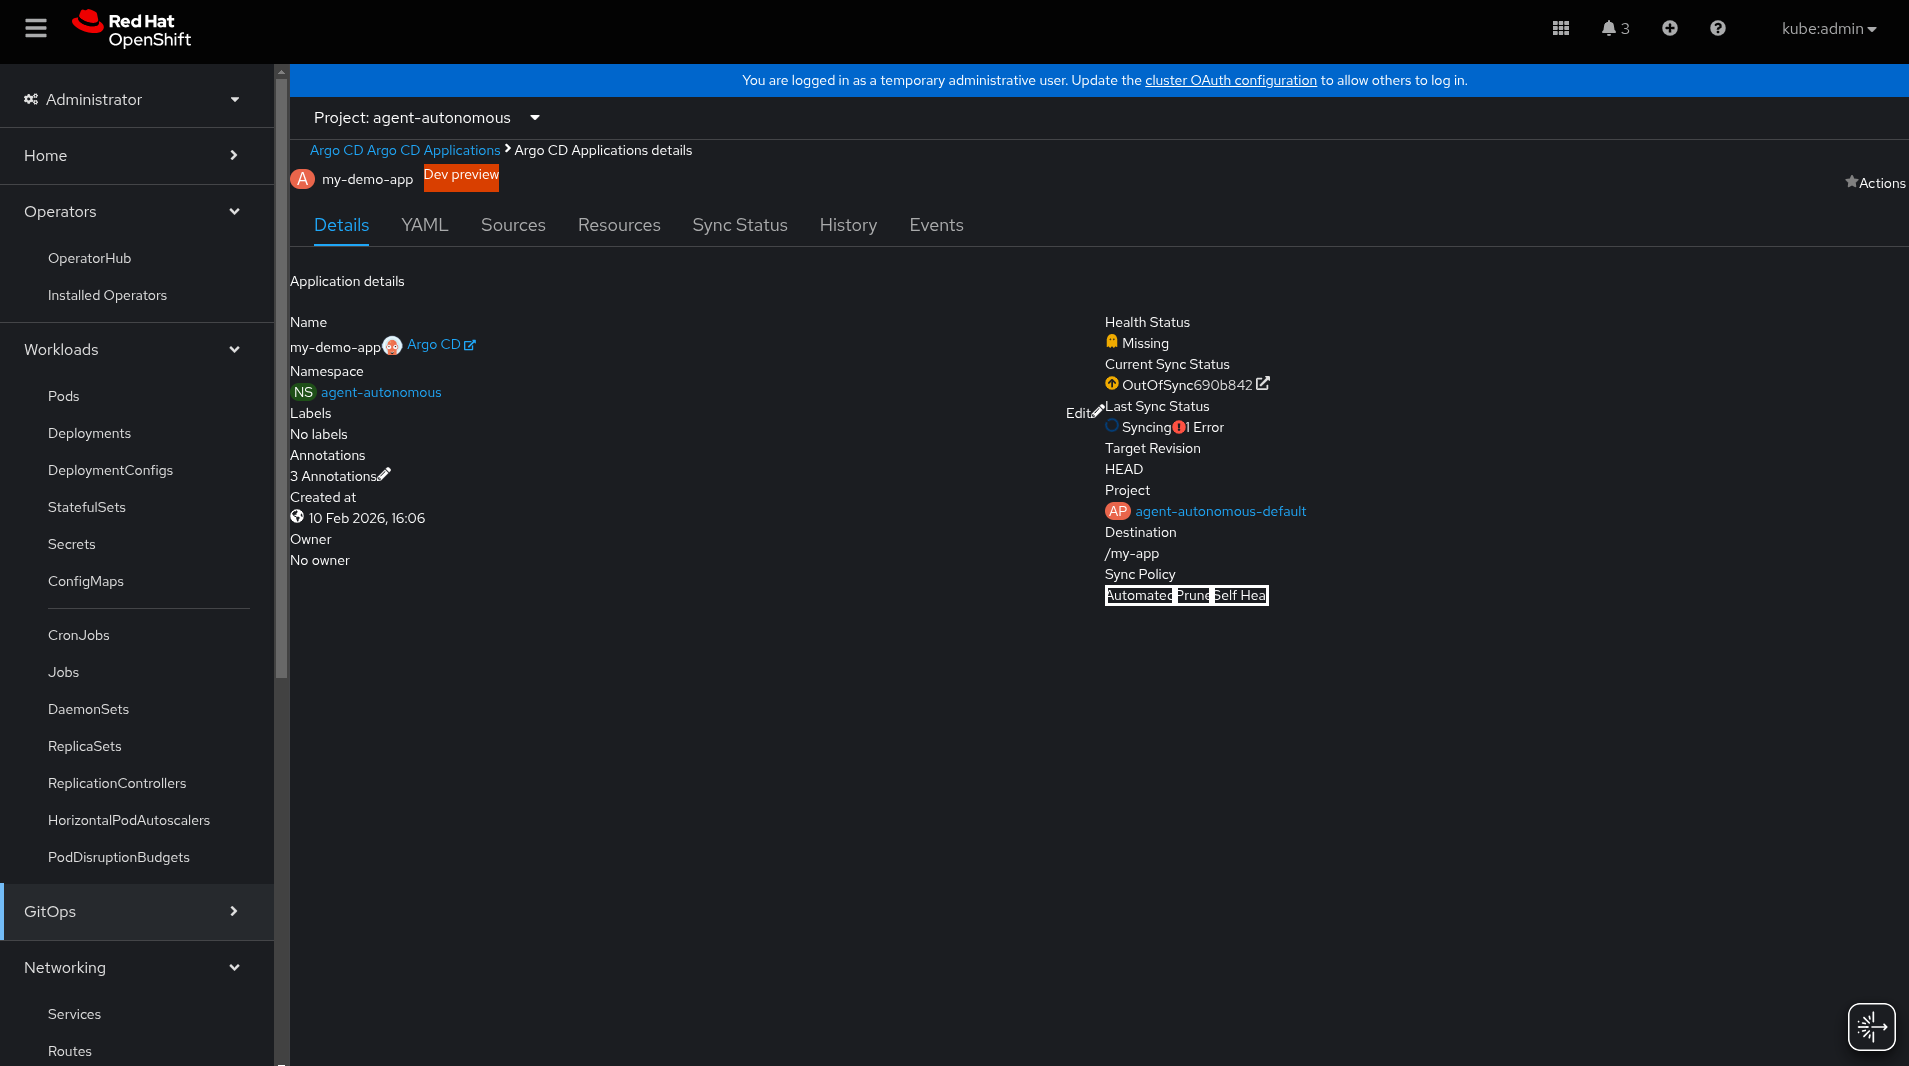The image size is (1909, 1066).
Task: Click the pencil icon next to 3 Annotations
Action: click(x=384, y=474)
